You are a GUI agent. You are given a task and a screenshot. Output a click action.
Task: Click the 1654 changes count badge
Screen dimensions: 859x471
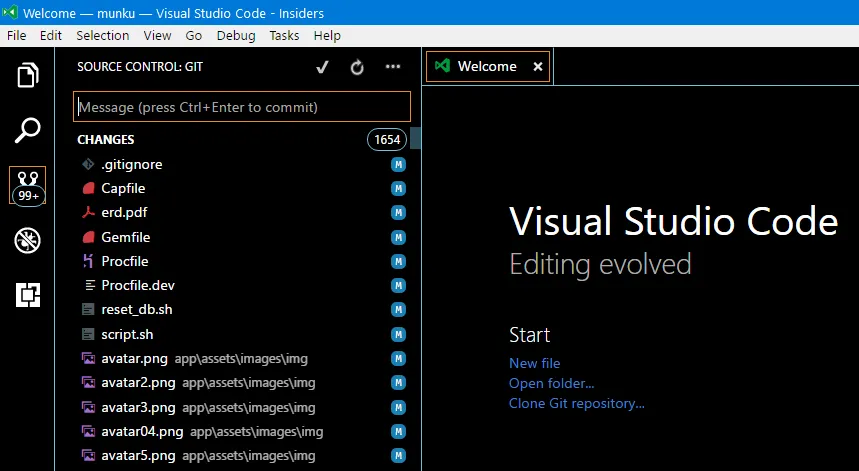coord(387,140)
